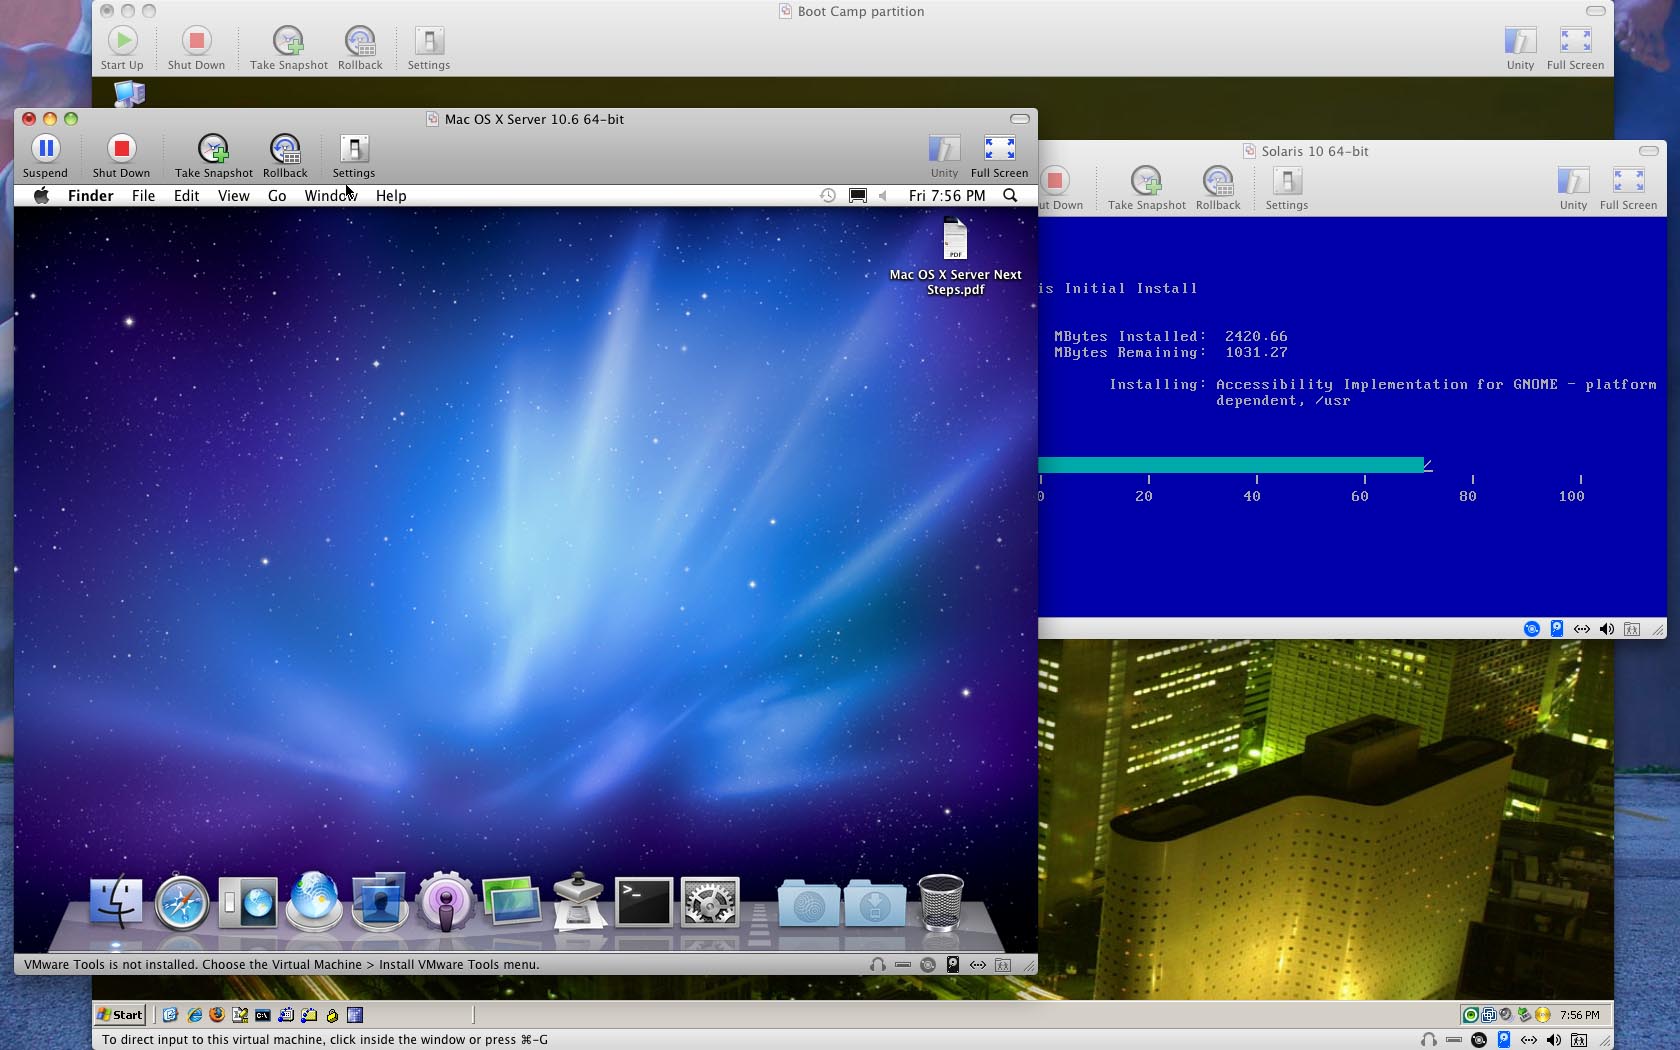The width and height of the screenshot is (1680, 1050).
Task: Open the File menu
Action: [143, 196]
